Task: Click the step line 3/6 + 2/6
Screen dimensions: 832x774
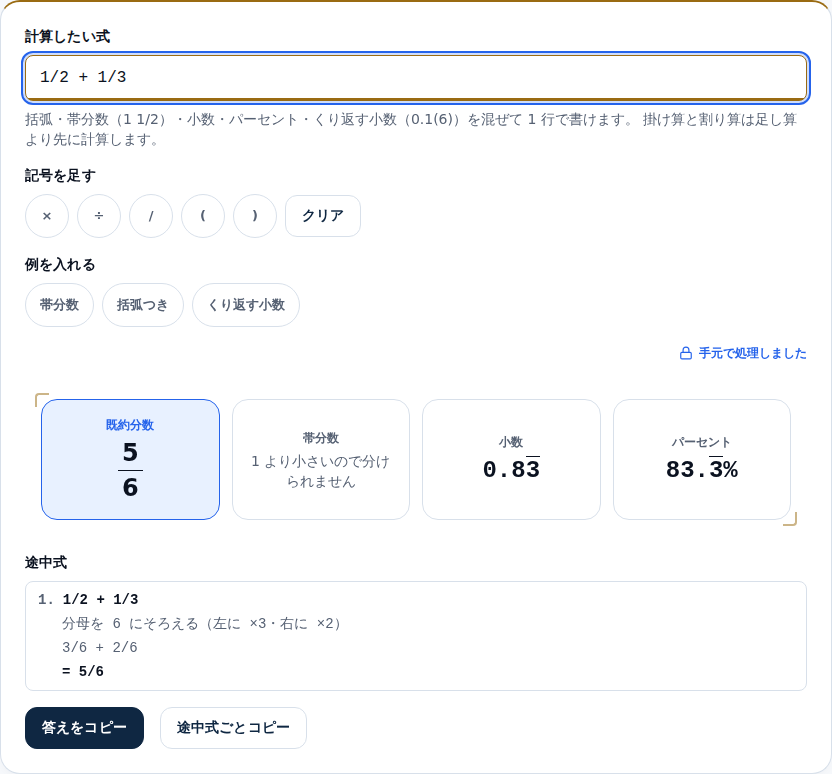Action: pos(100,647)
